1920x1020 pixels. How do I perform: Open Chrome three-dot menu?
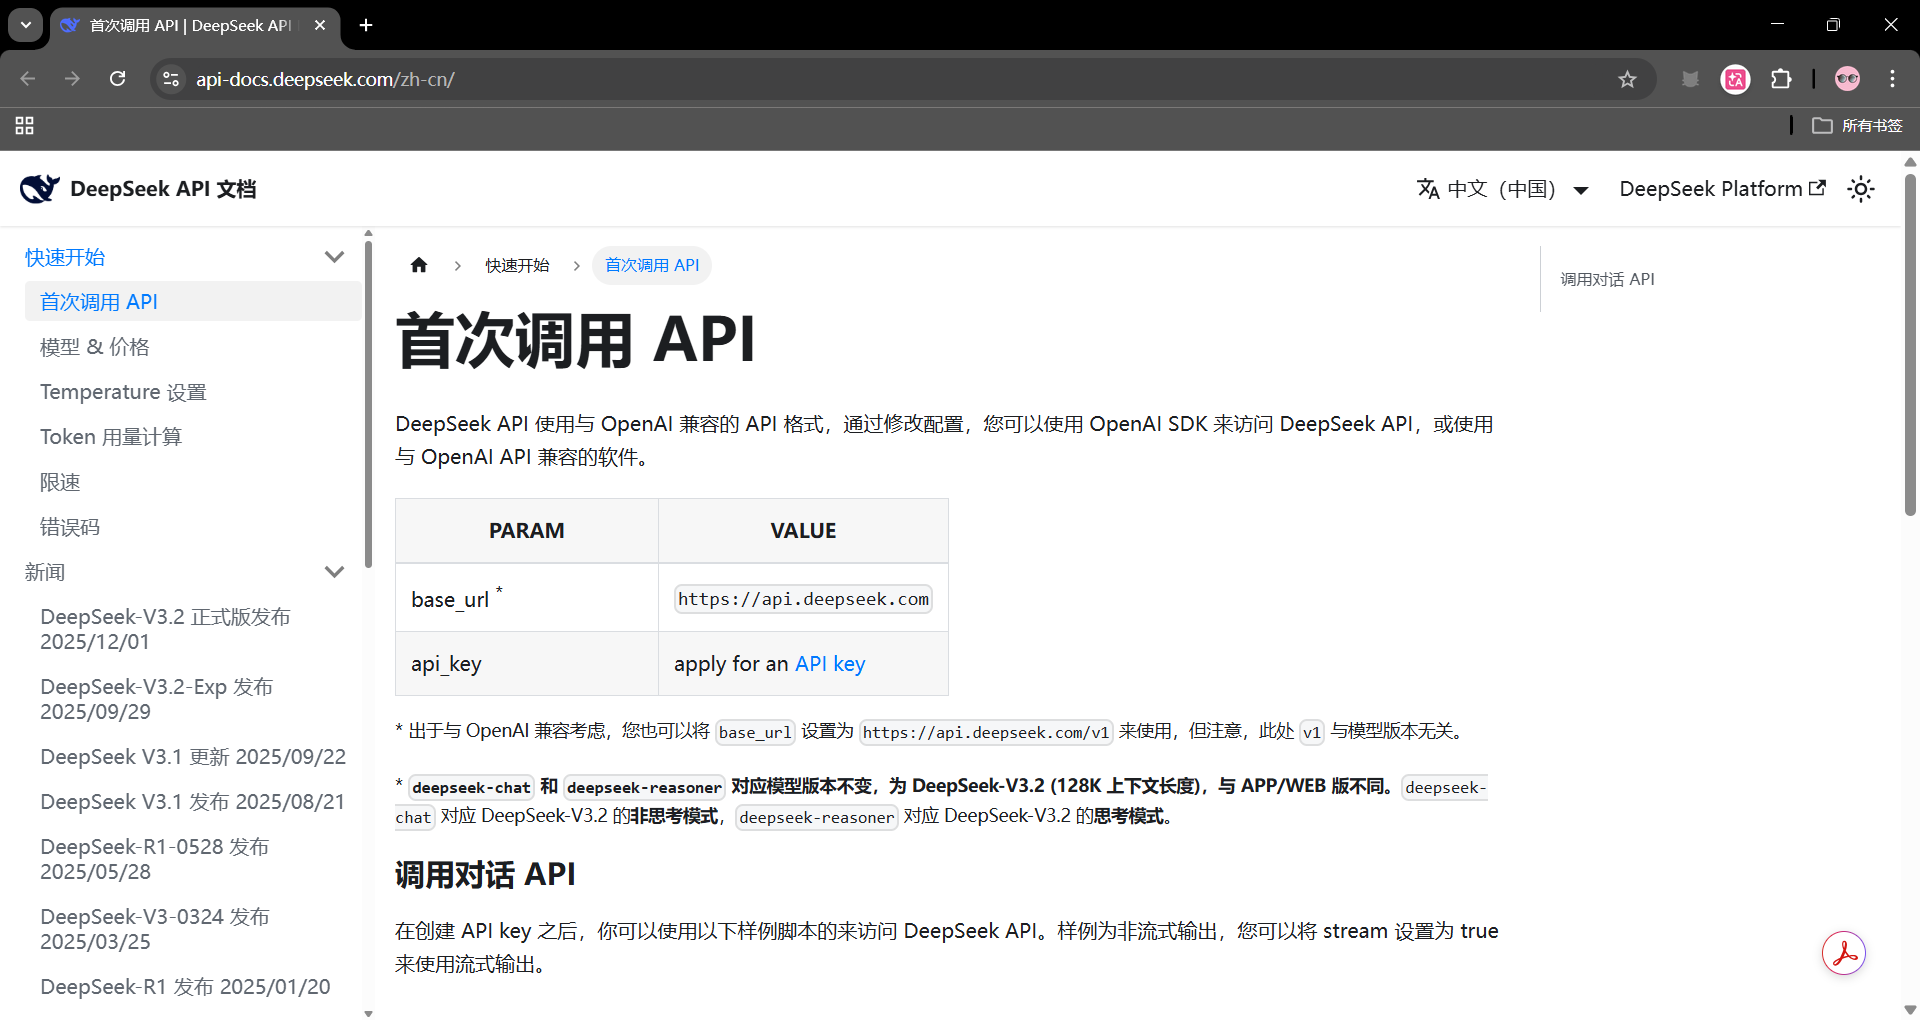coord(1892,79)
